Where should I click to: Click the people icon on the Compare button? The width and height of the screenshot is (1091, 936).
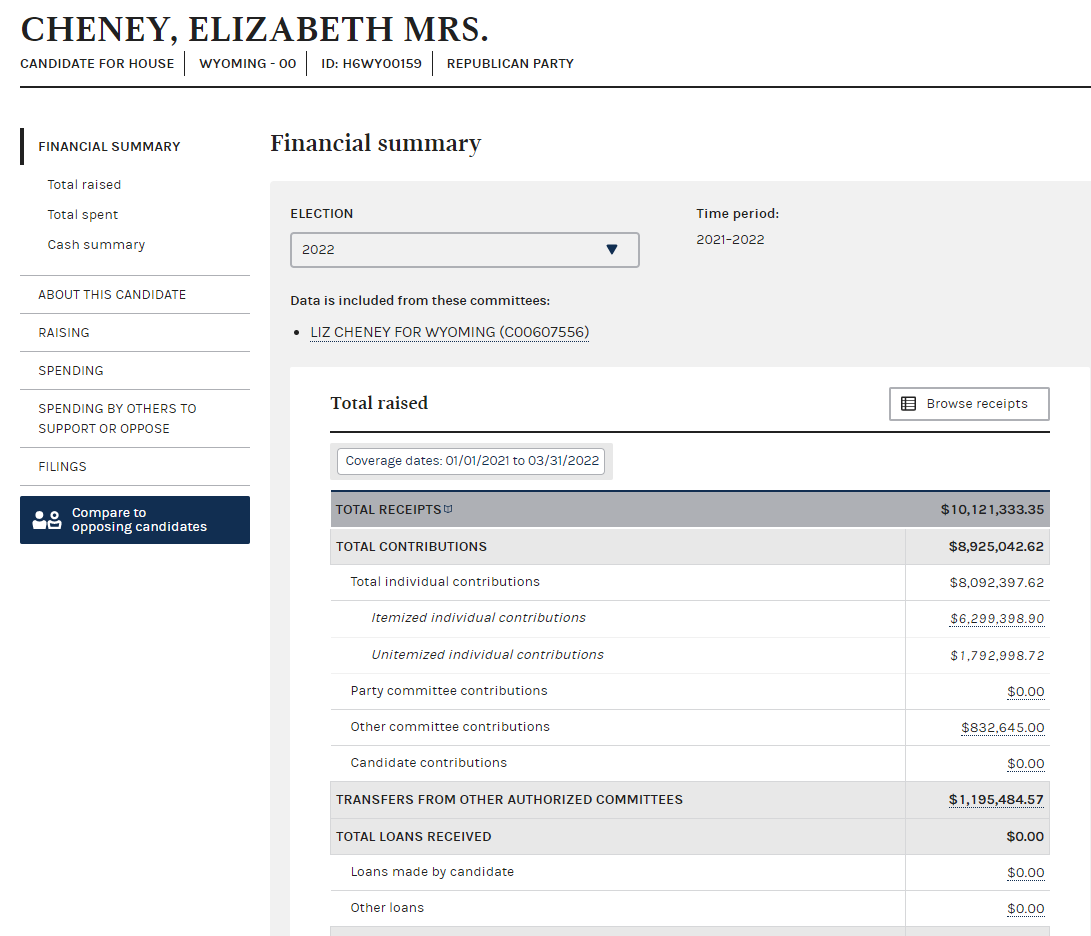pos(47,520)
